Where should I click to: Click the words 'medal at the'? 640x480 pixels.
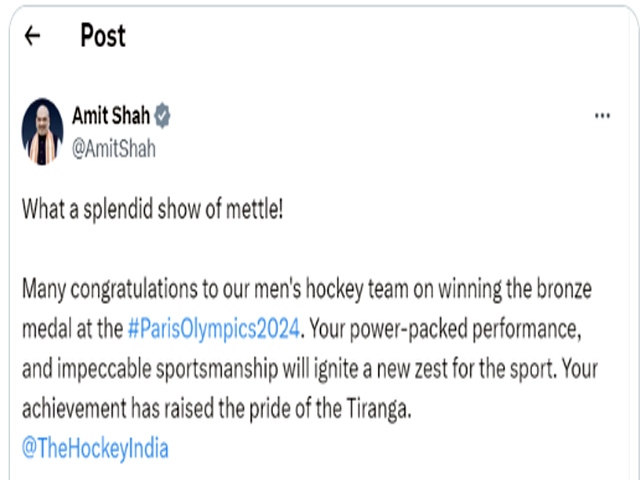pos(72,329)
